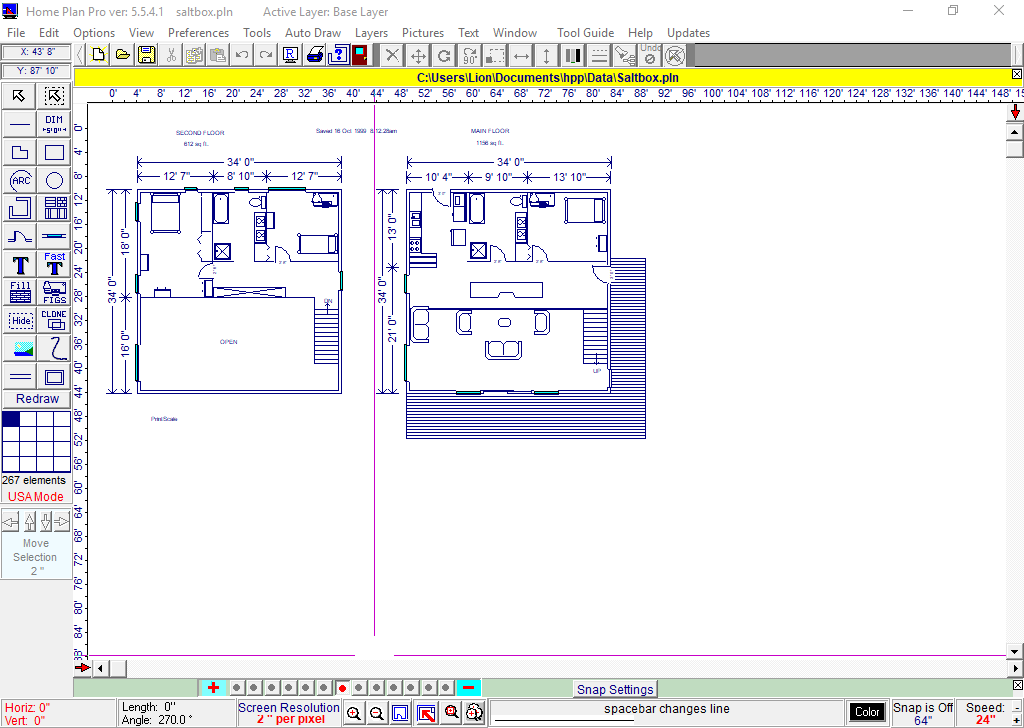The width and height of the screenshot is (1024, 728).
Task: Click the Zoom In magnifier icon
Action: 354,714
